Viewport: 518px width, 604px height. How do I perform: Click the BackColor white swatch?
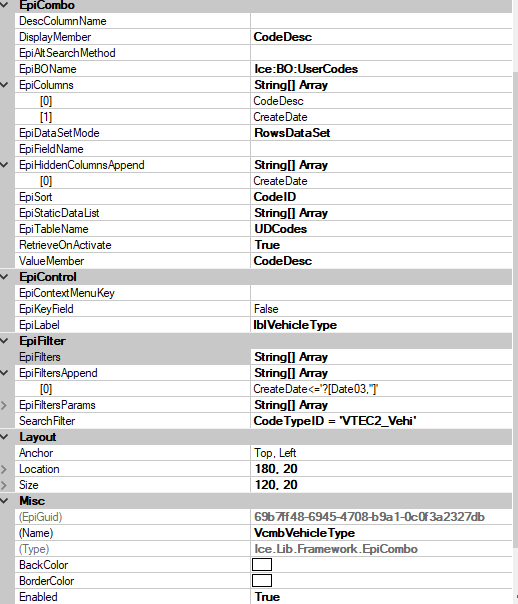[x=262, y=565]
